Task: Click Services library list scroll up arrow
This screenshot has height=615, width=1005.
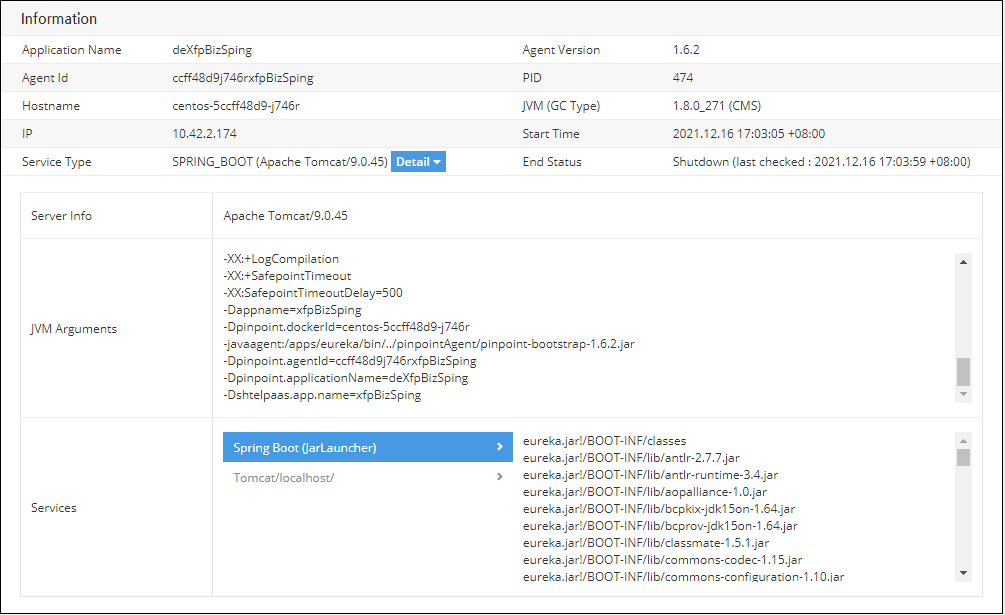Action: [963, 441]
